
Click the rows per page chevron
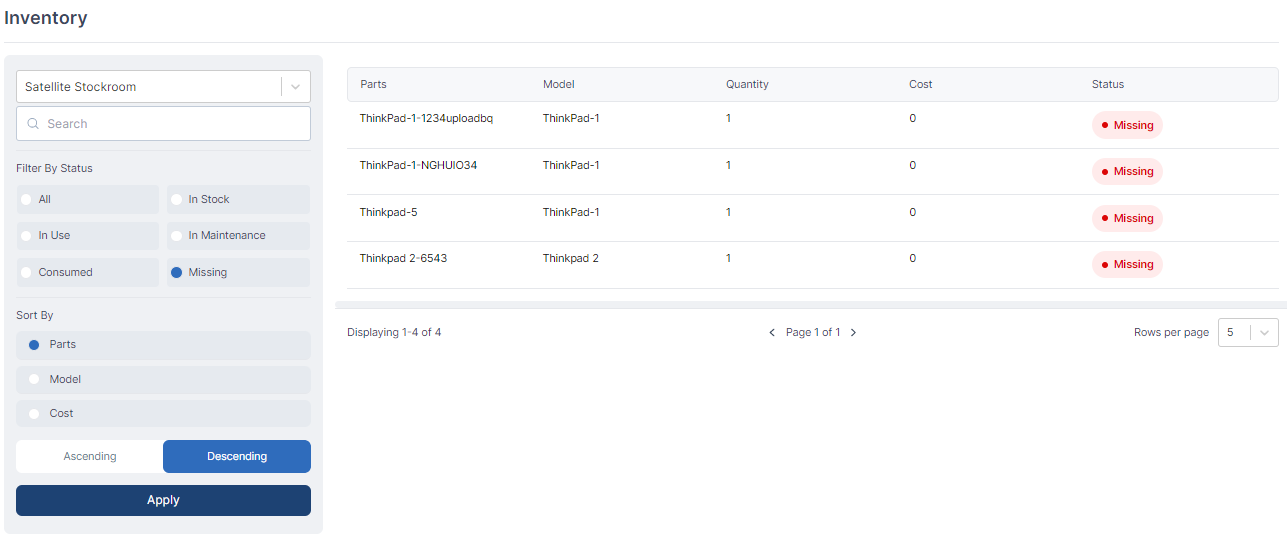point(1266,333)
